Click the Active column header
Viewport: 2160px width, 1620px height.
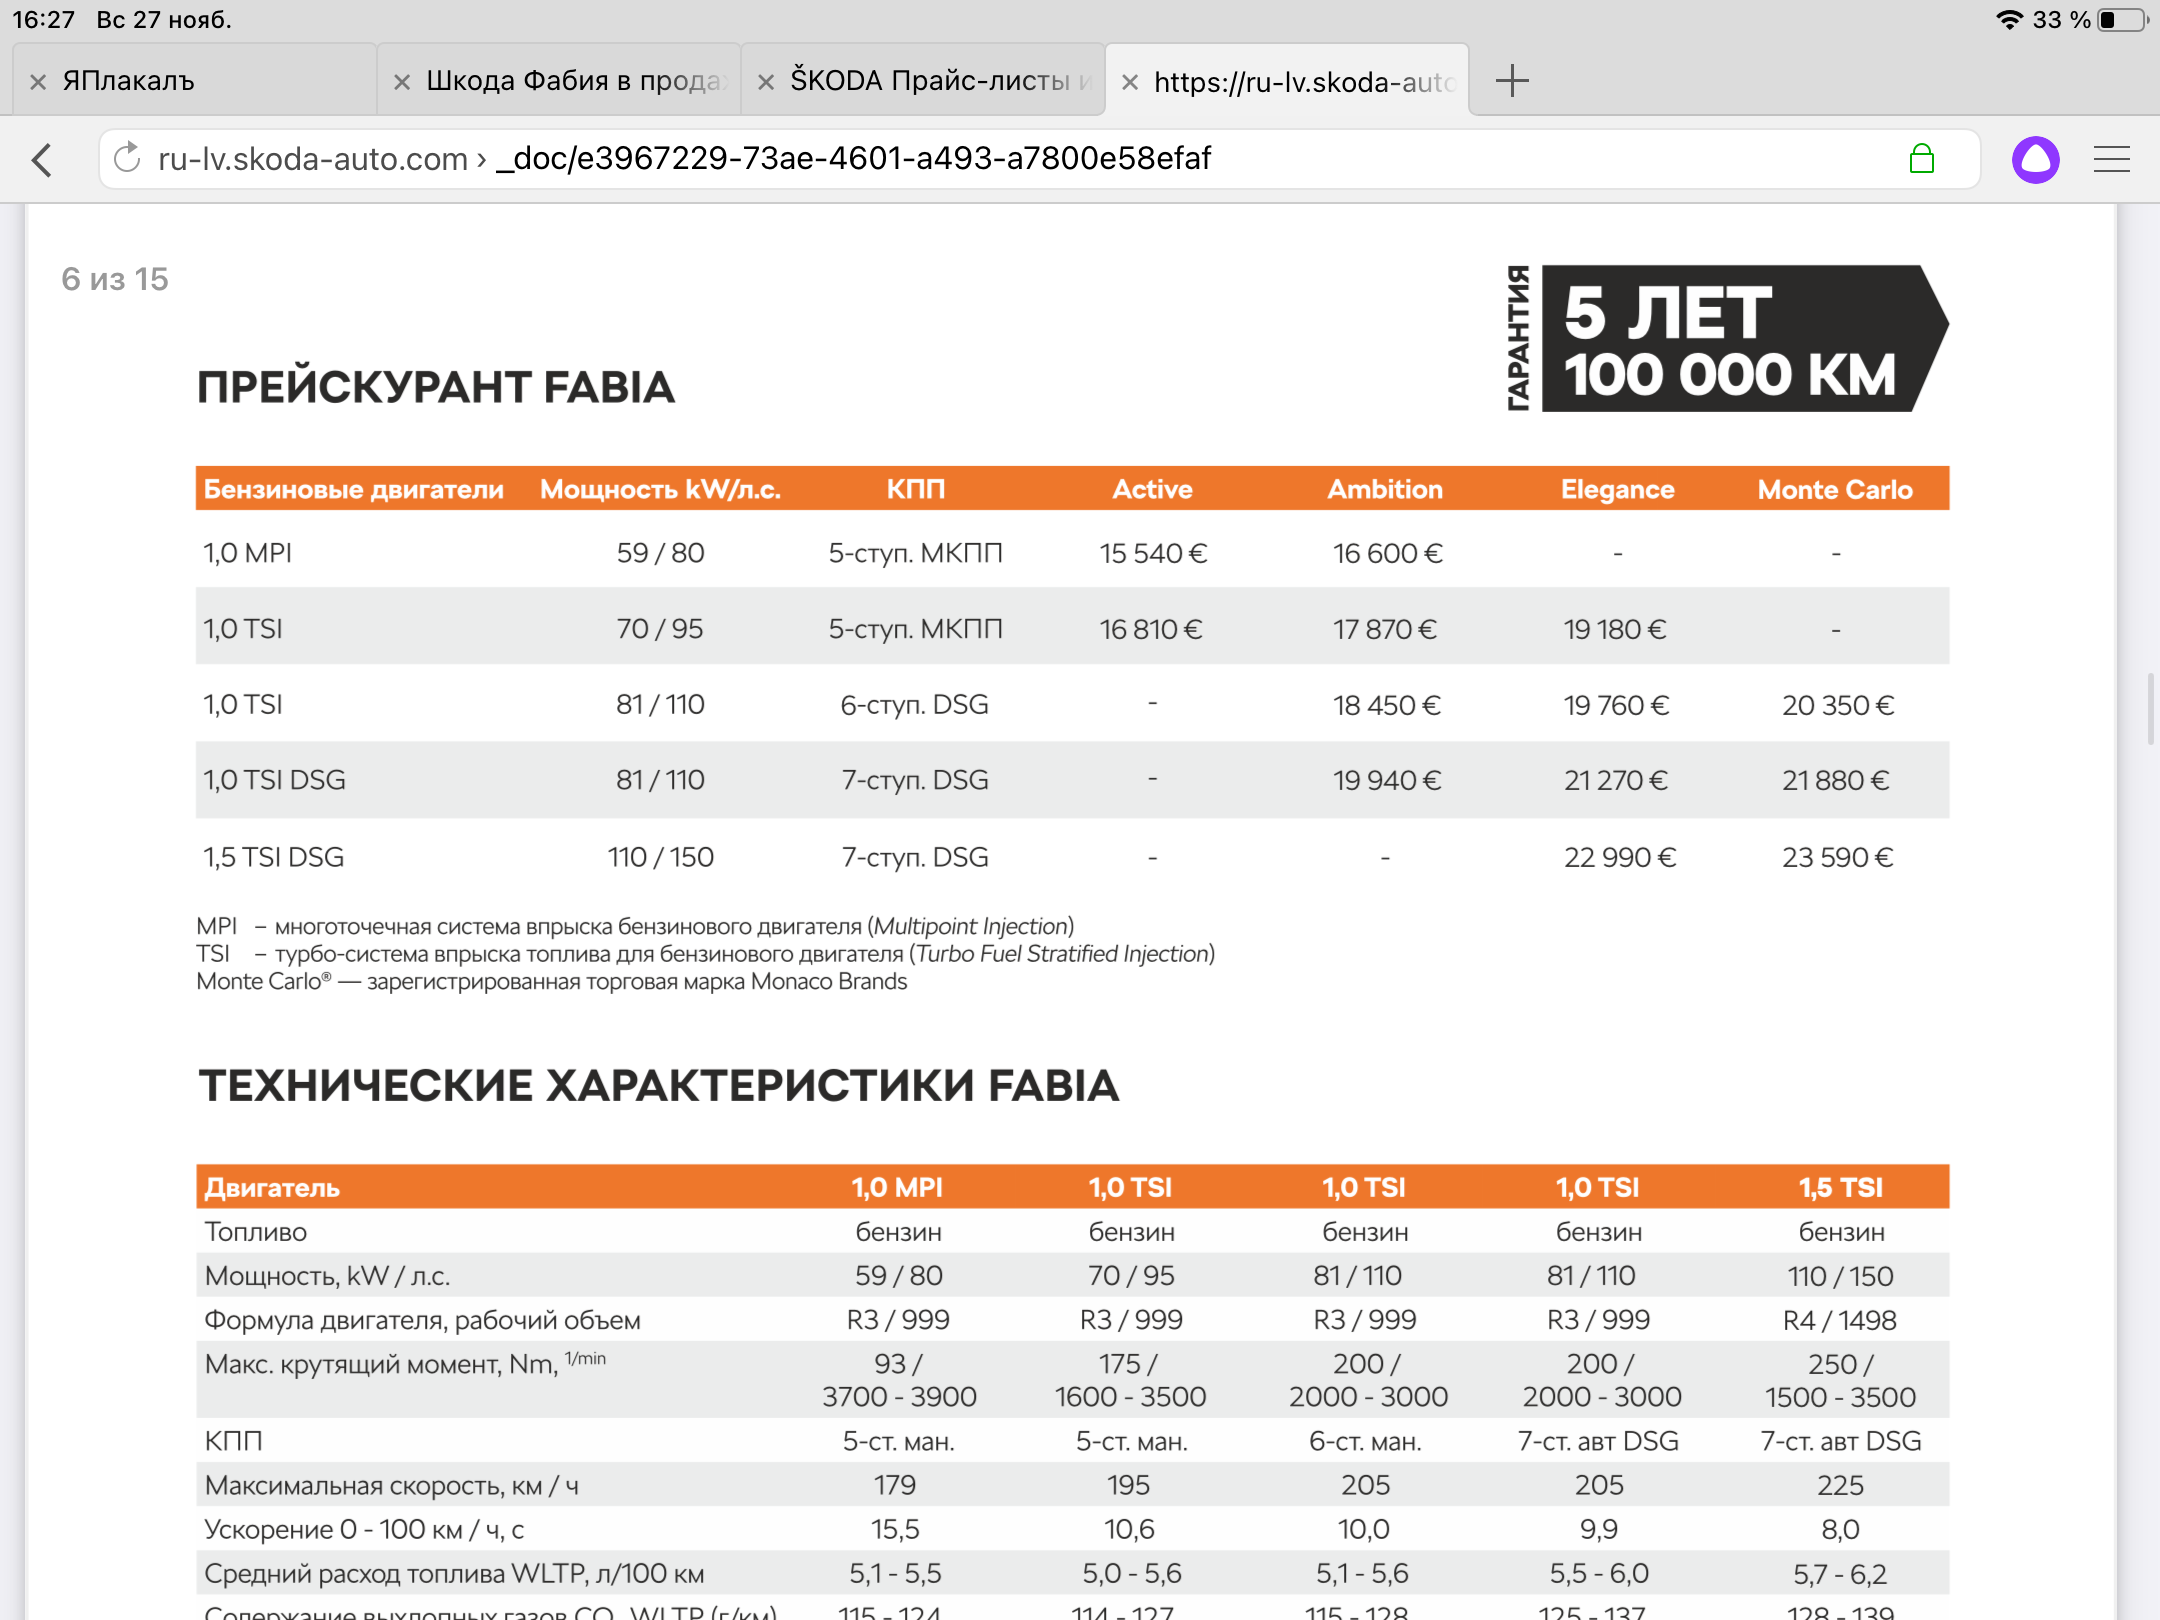click(x=1152, y=489)
